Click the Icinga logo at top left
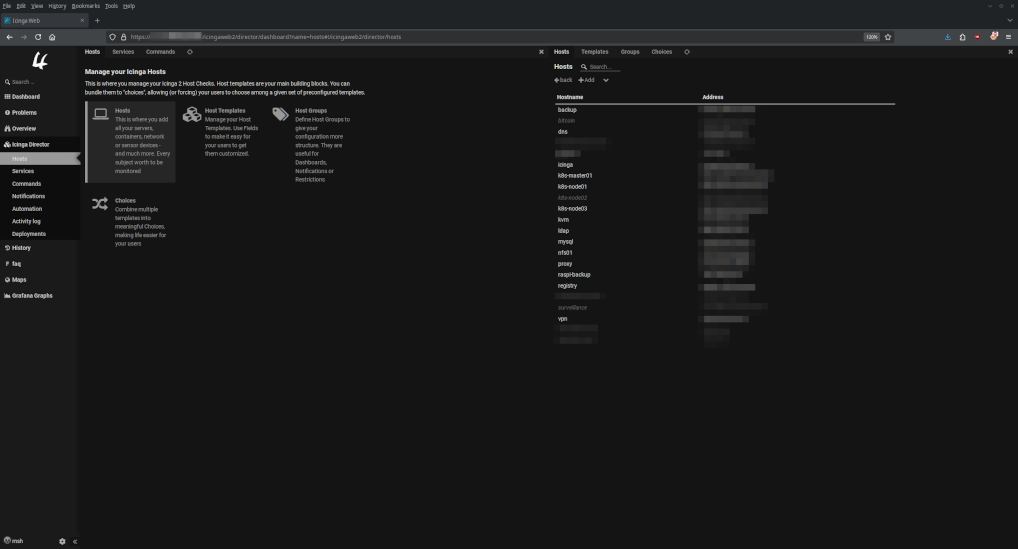 [x=40, y=61]
